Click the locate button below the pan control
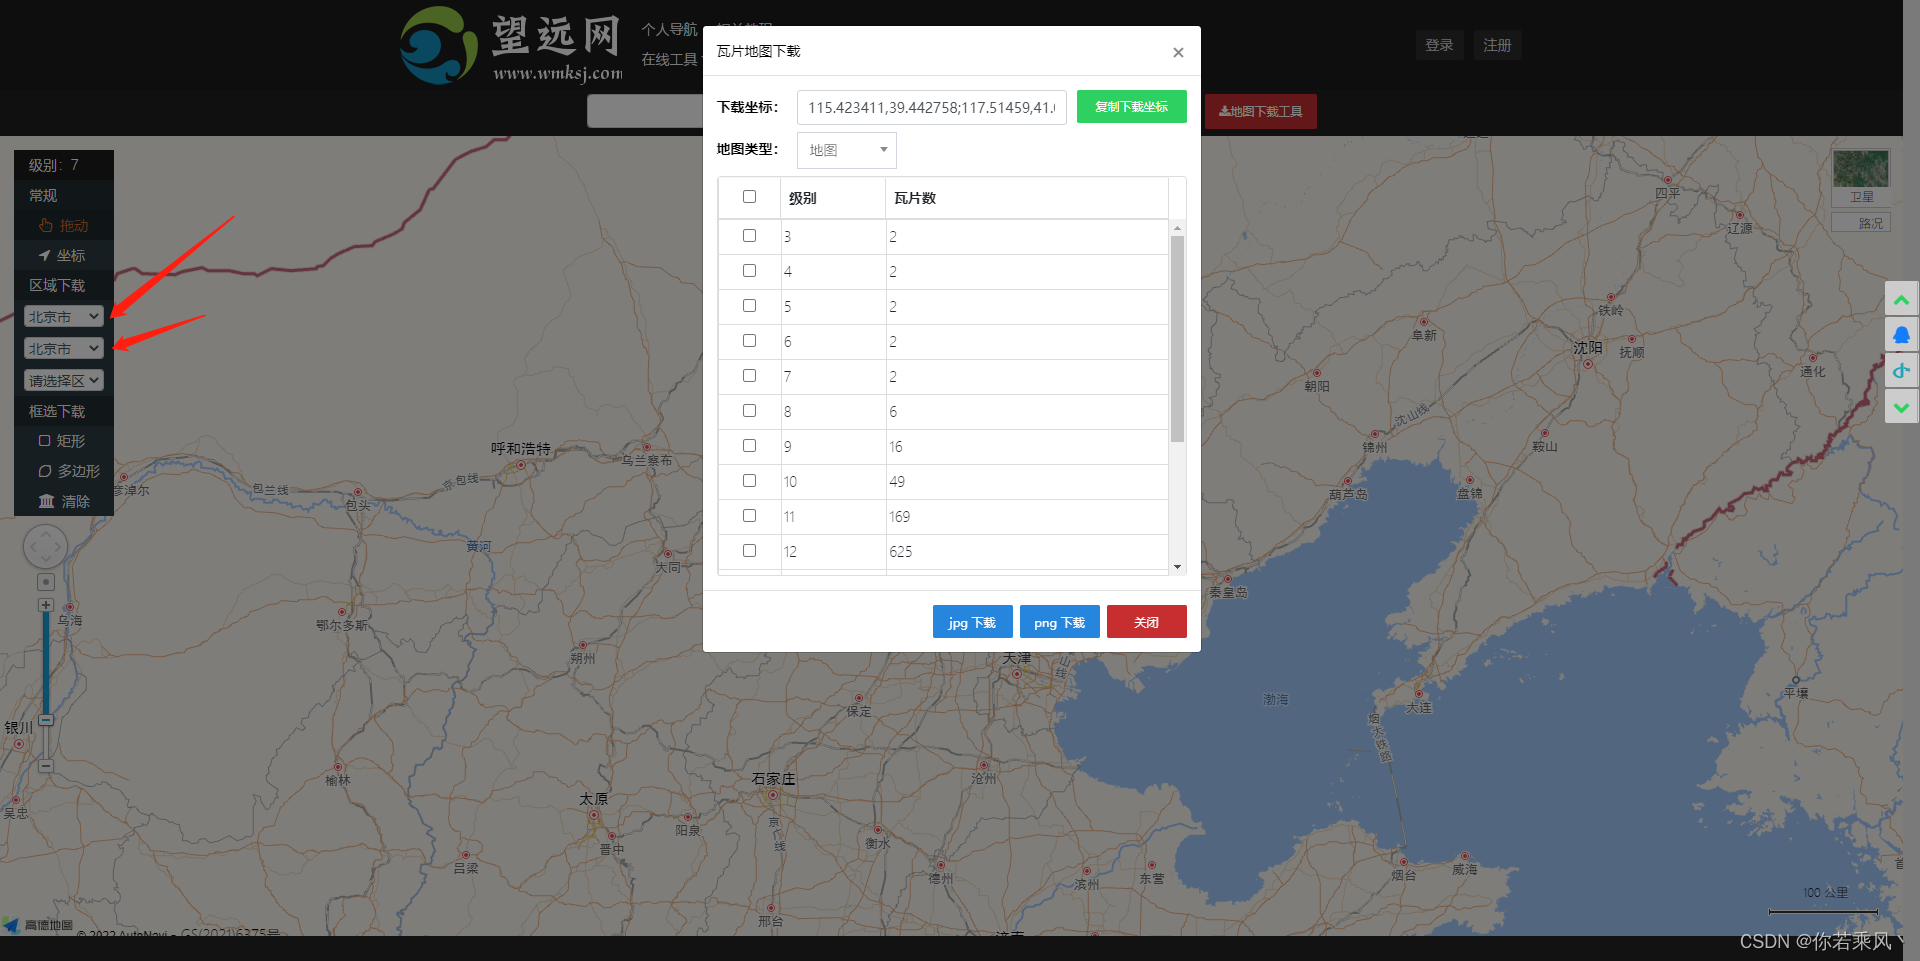1920x961 pixels. tap(46, 581)
